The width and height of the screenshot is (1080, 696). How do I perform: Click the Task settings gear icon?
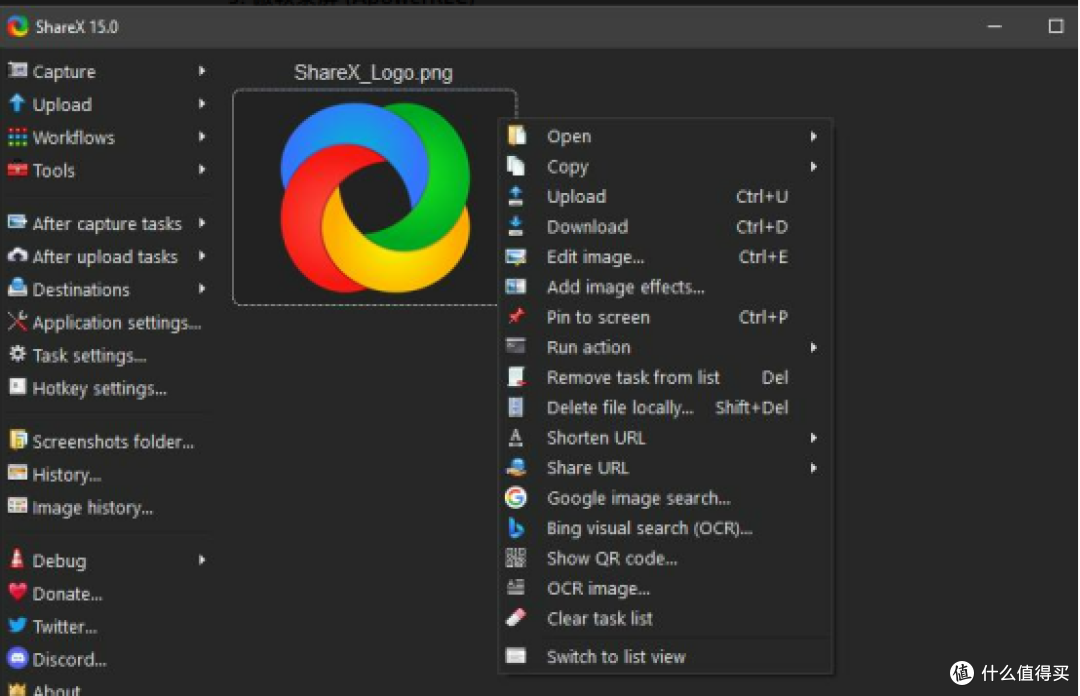tap(17, 354)
